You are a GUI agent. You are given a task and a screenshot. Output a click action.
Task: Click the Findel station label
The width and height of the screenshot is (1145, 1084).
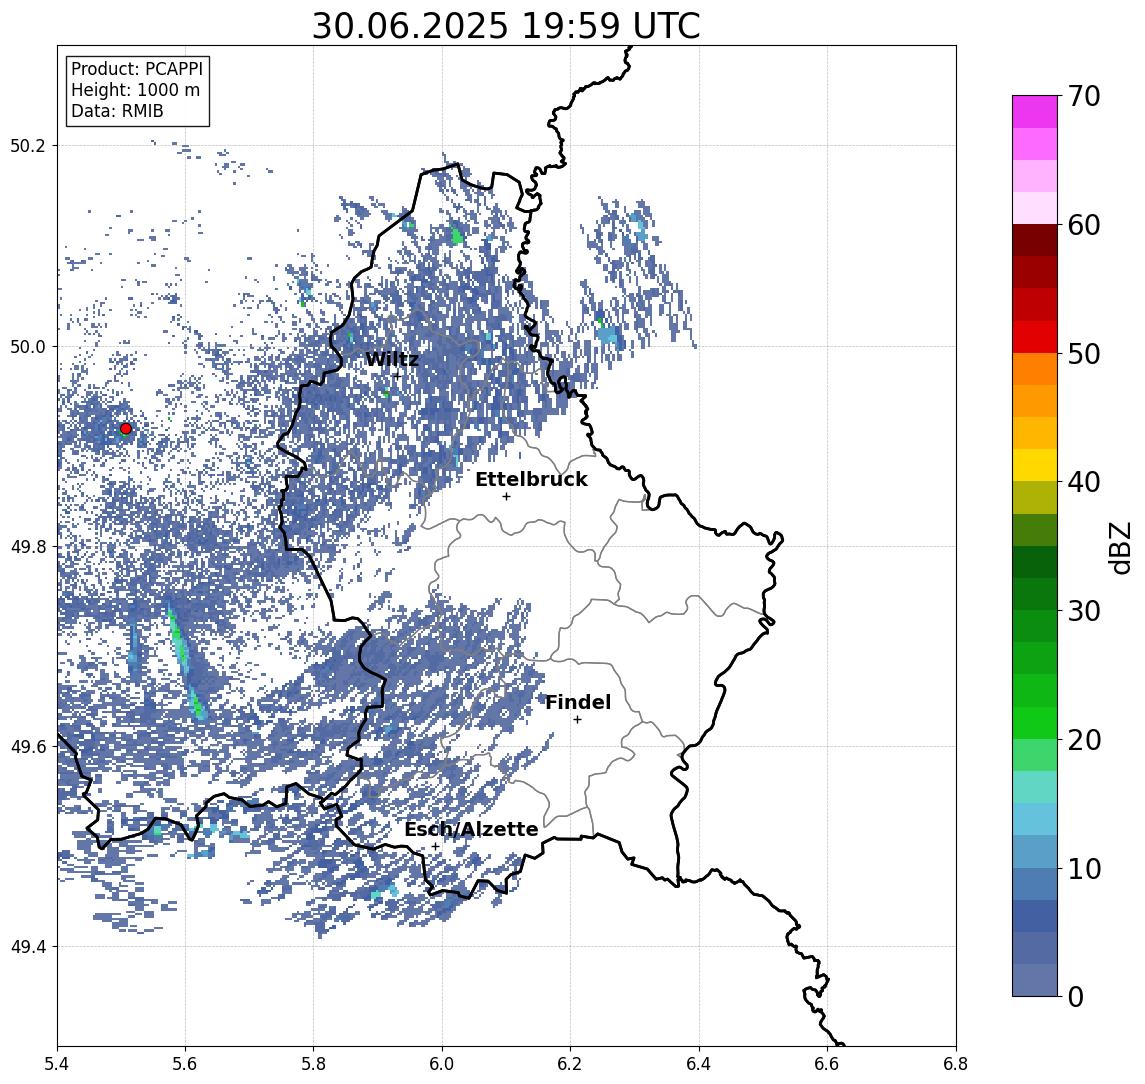(578, 702)
